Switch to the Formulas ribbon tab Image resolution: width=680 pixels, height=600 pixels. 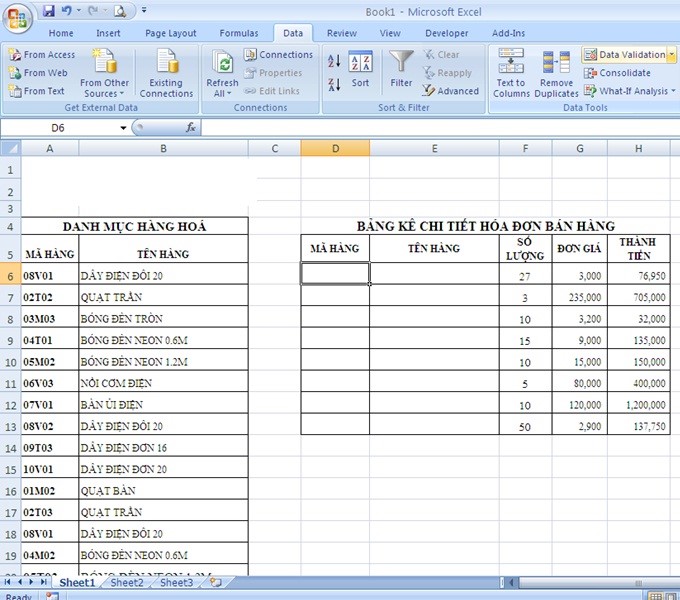click(x=238, y=33)
